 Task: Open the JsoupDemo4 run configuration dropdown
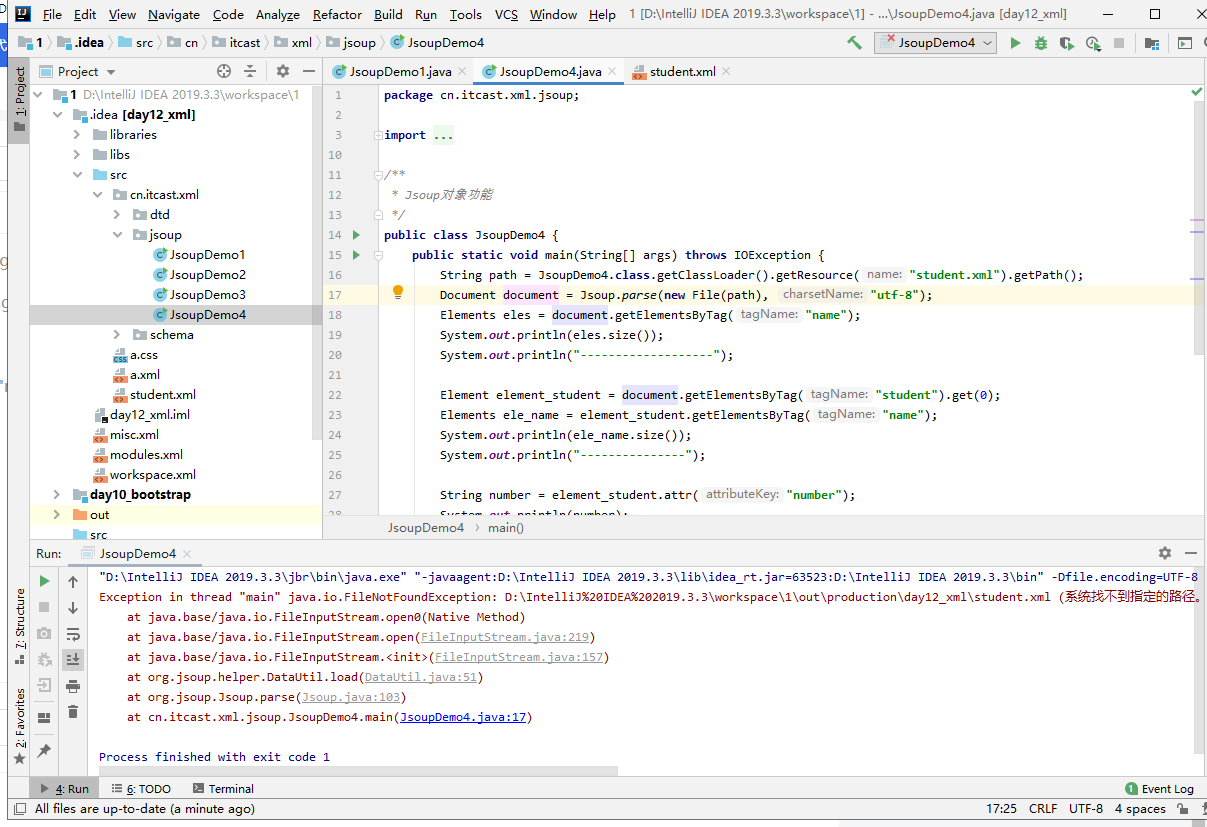coord(936,43)
